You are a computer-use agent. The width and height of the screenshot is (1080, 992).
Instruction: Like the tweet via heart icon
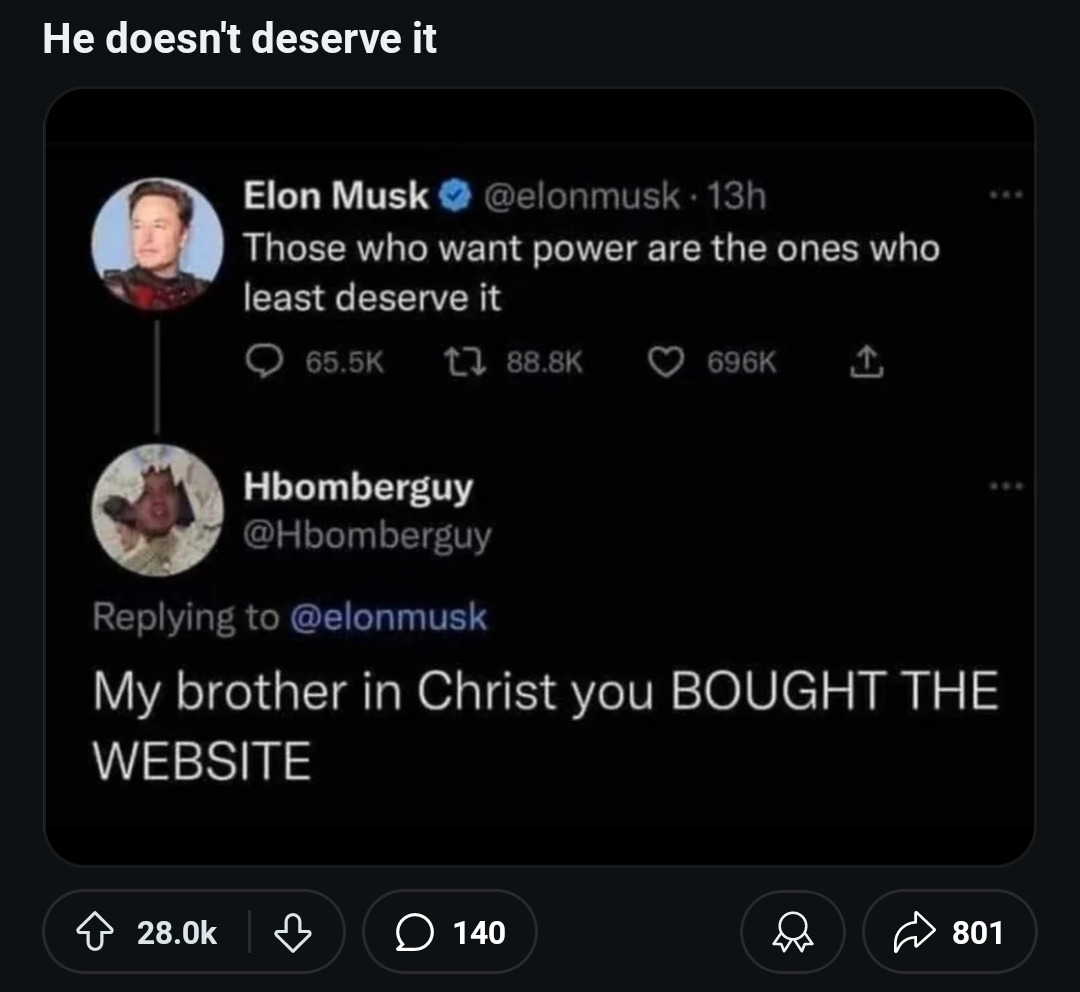pyautogui.click(x=664, y=364)
